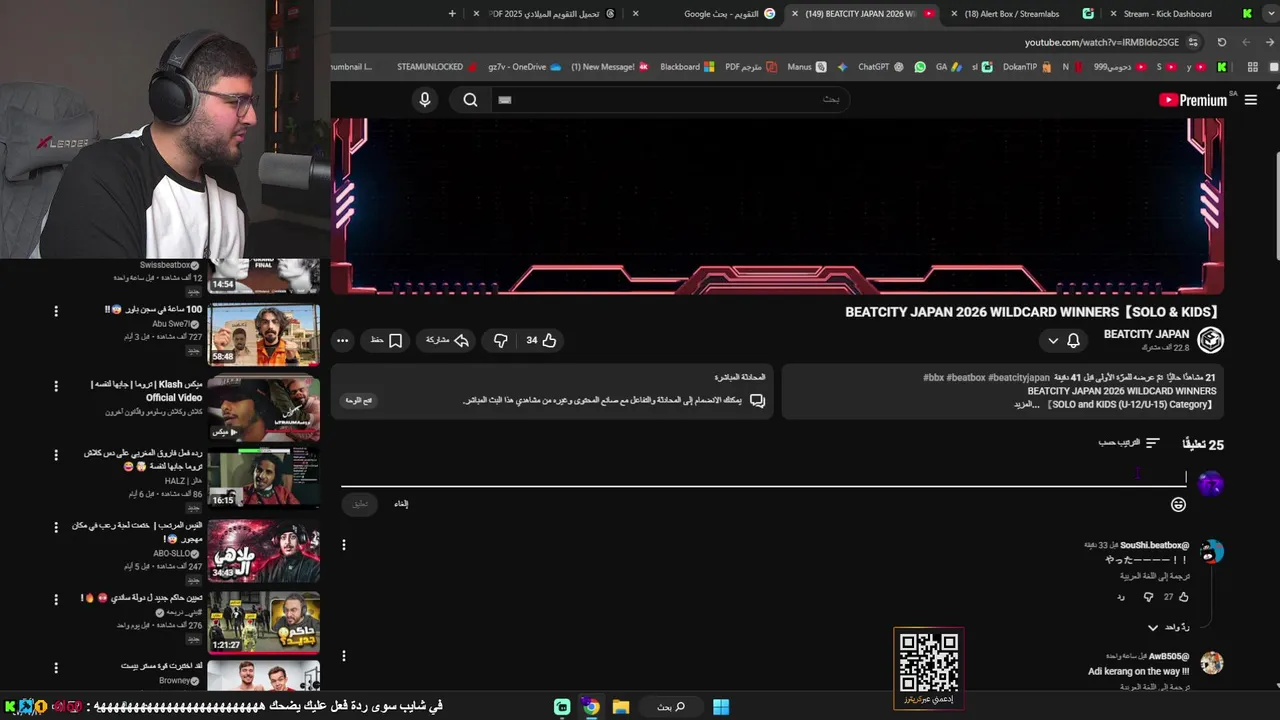Image resolution: width=1280 pixels, height=720 pixels.
Task: Open options menu for AwB505 comment
Action: pyautogui.click(x=344, y=656)
